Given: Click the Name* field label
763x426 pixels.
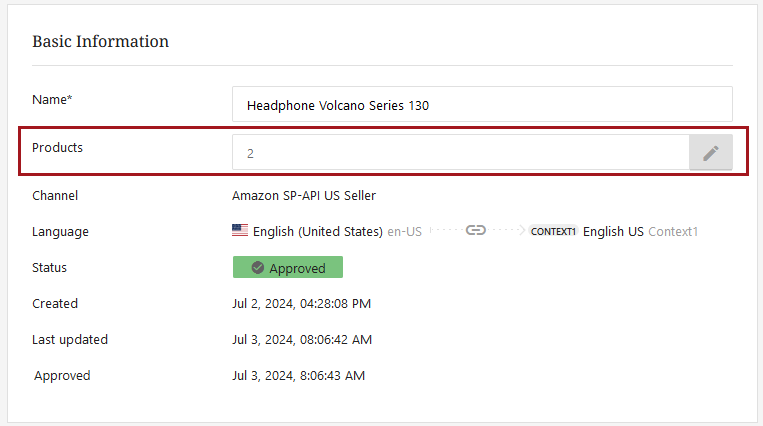Looking at the screenshot, I should (52, 99).
